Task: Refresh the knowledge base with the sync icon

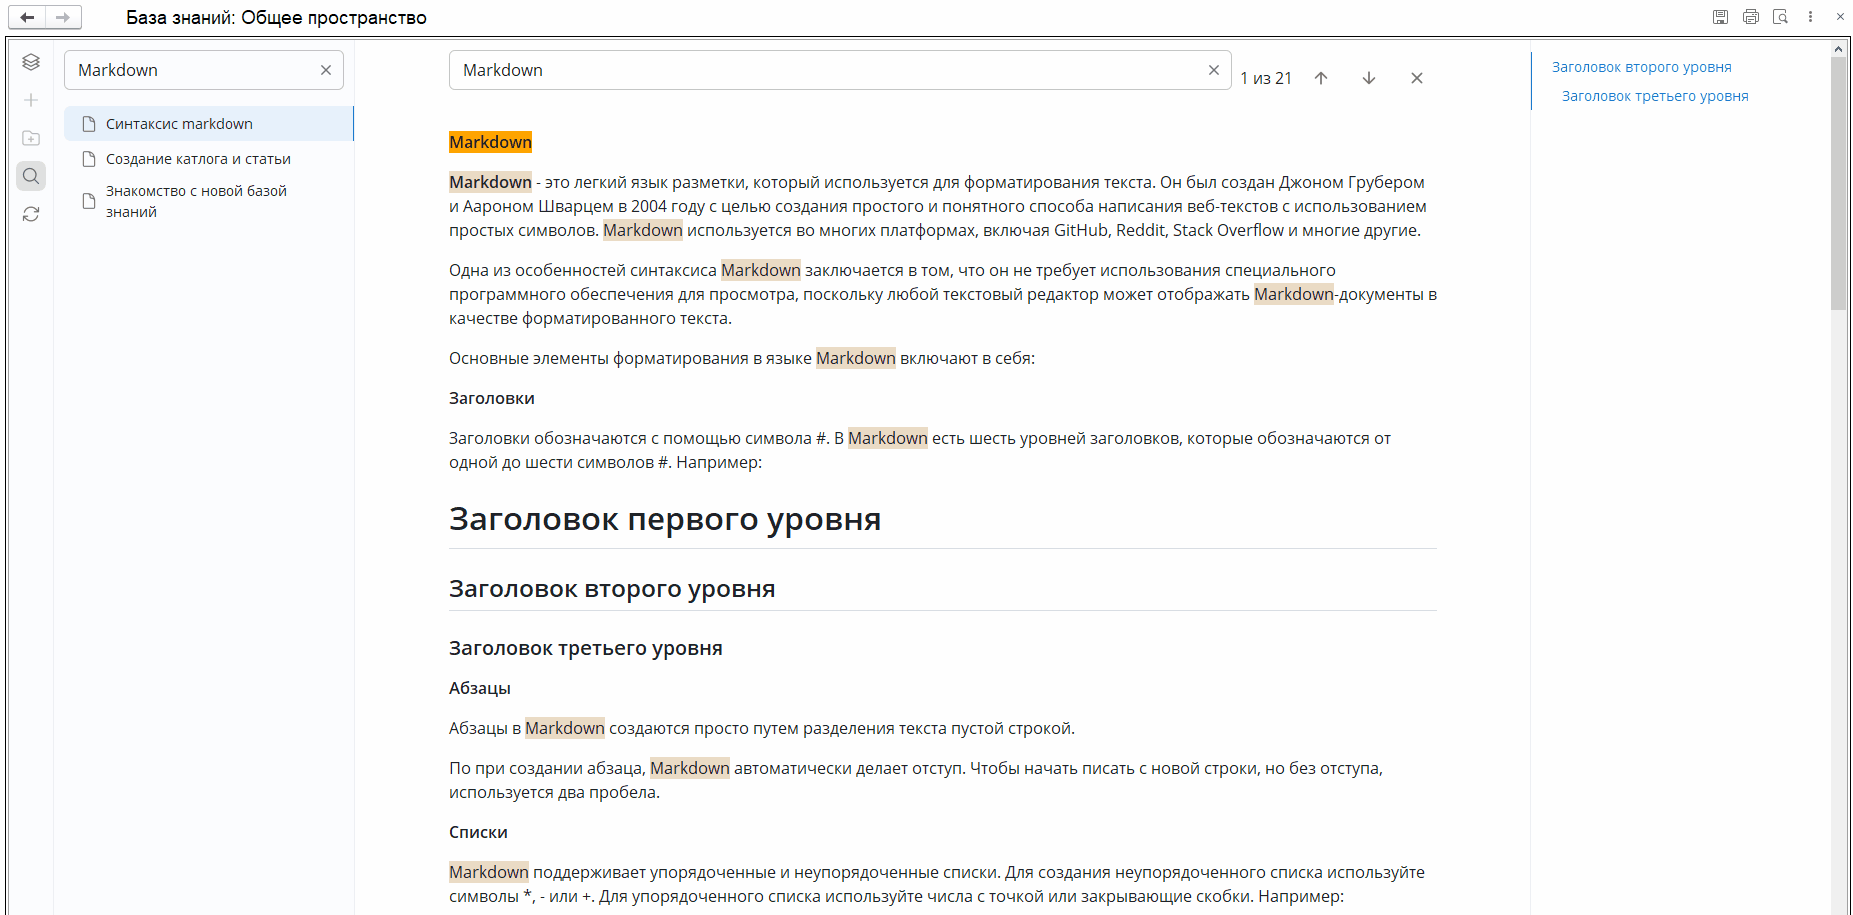Action: point(30,214)
